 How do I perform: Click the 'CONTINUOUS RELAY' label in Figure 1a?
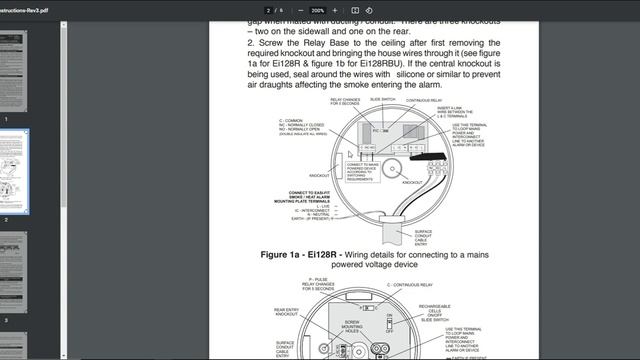pos(424,100)
